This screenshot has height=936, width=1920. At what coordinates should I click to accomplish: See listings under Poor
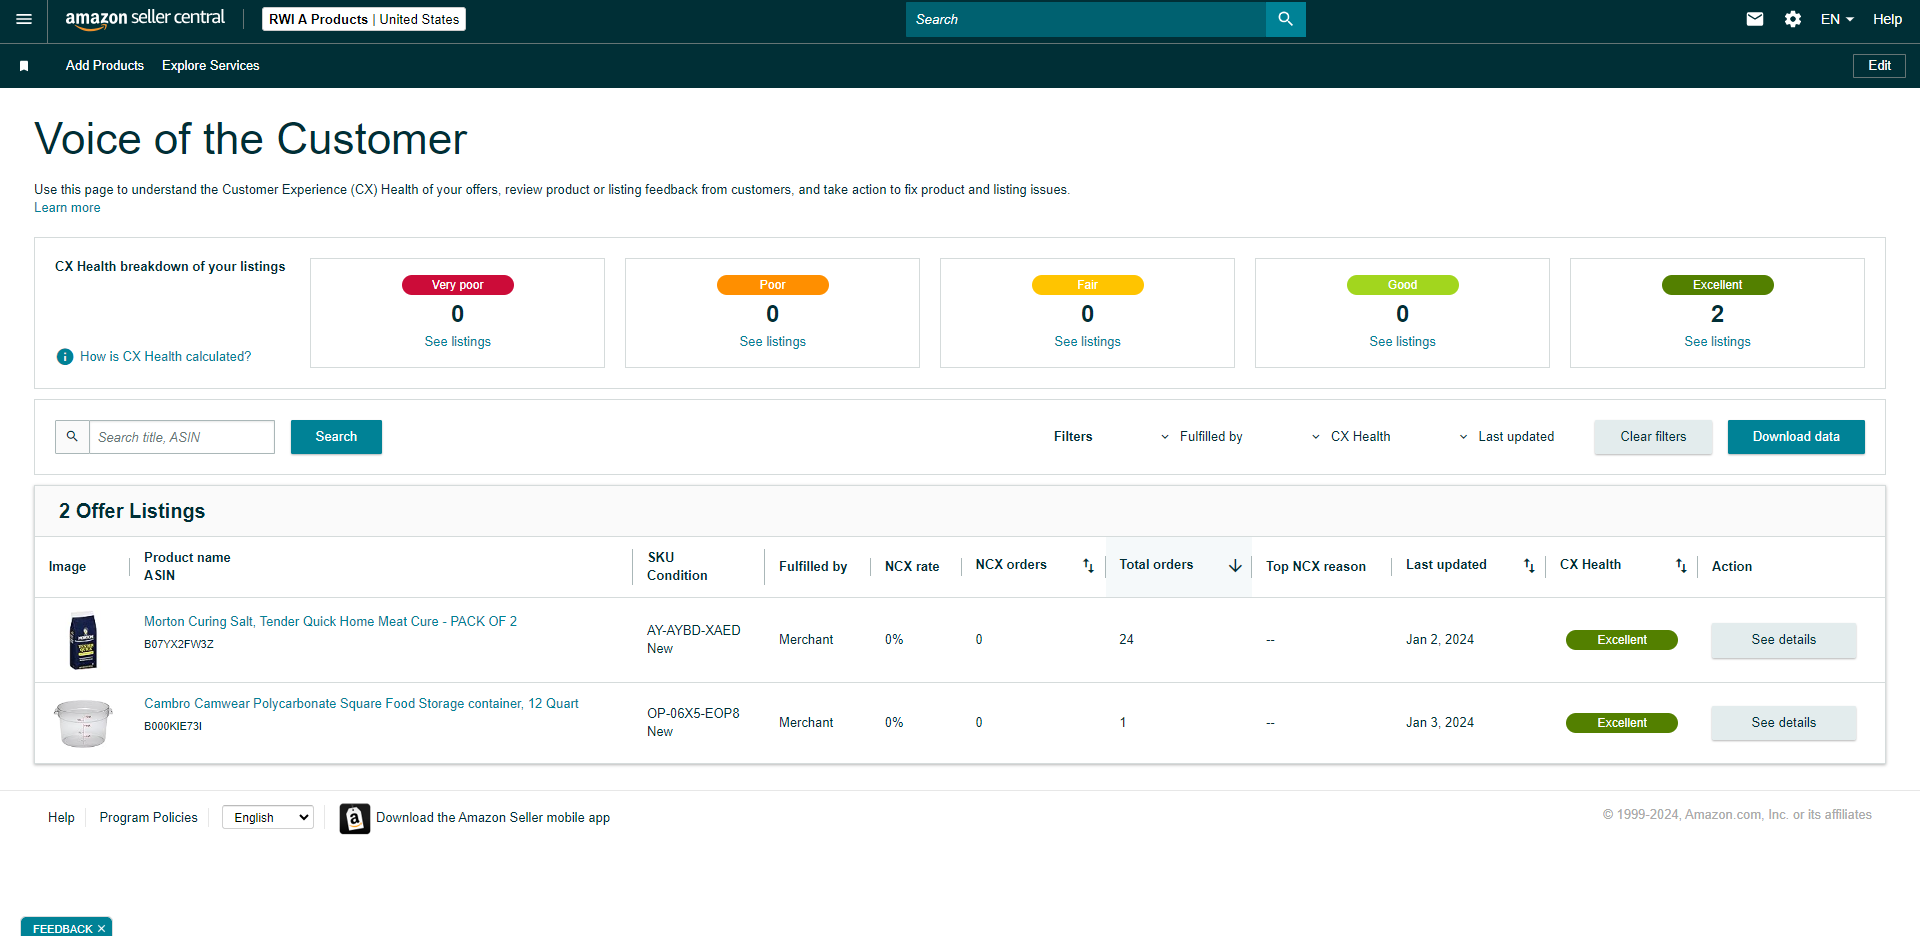pyautogui.click(x=773, y=342)
